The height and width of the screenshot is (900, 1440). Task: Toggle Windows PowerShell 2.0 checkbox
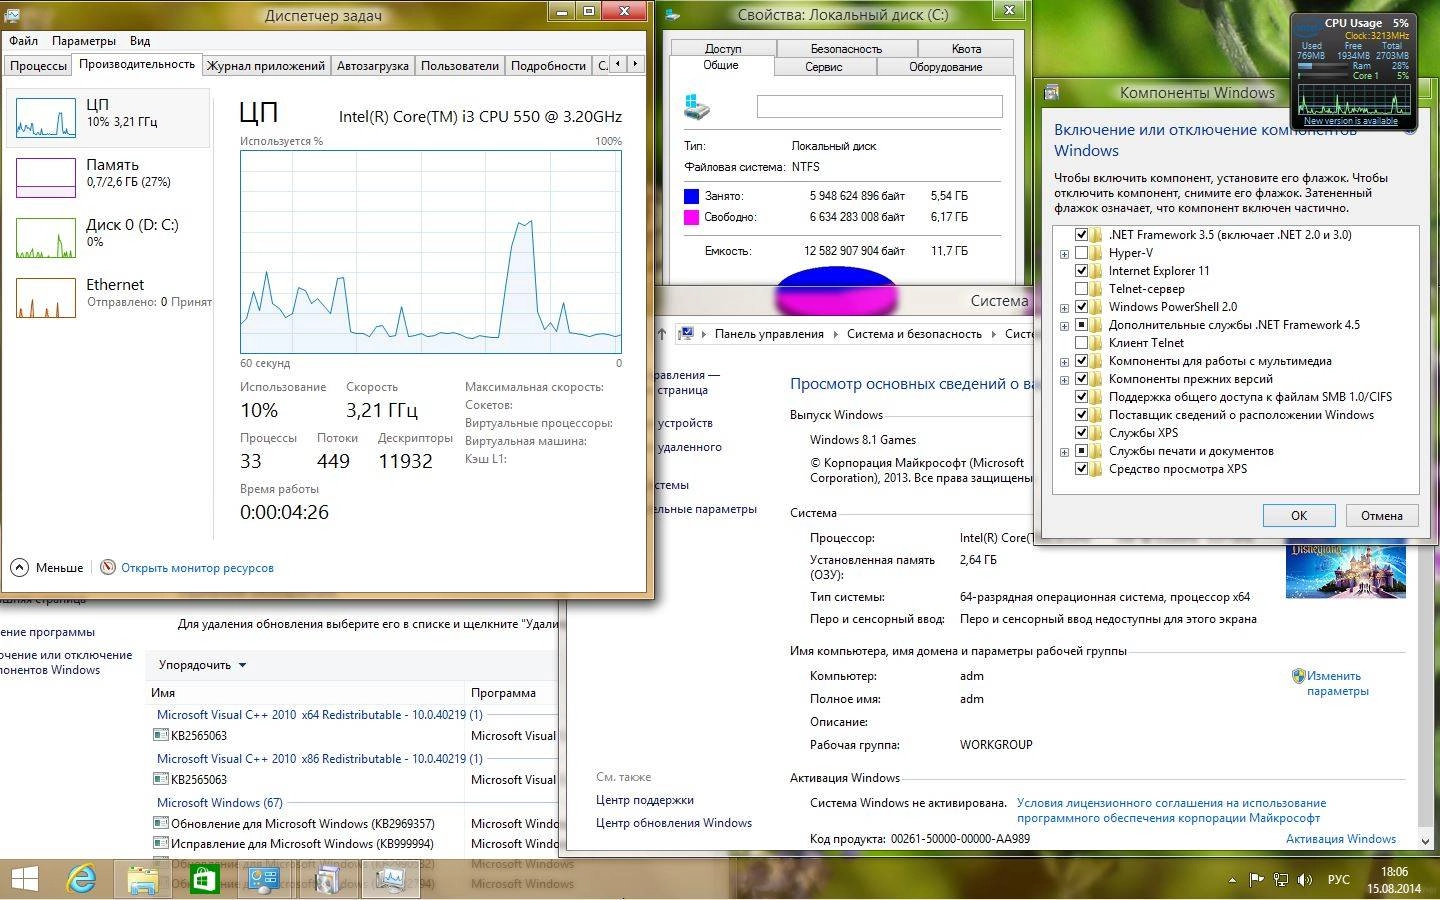tap(1081, 307)
